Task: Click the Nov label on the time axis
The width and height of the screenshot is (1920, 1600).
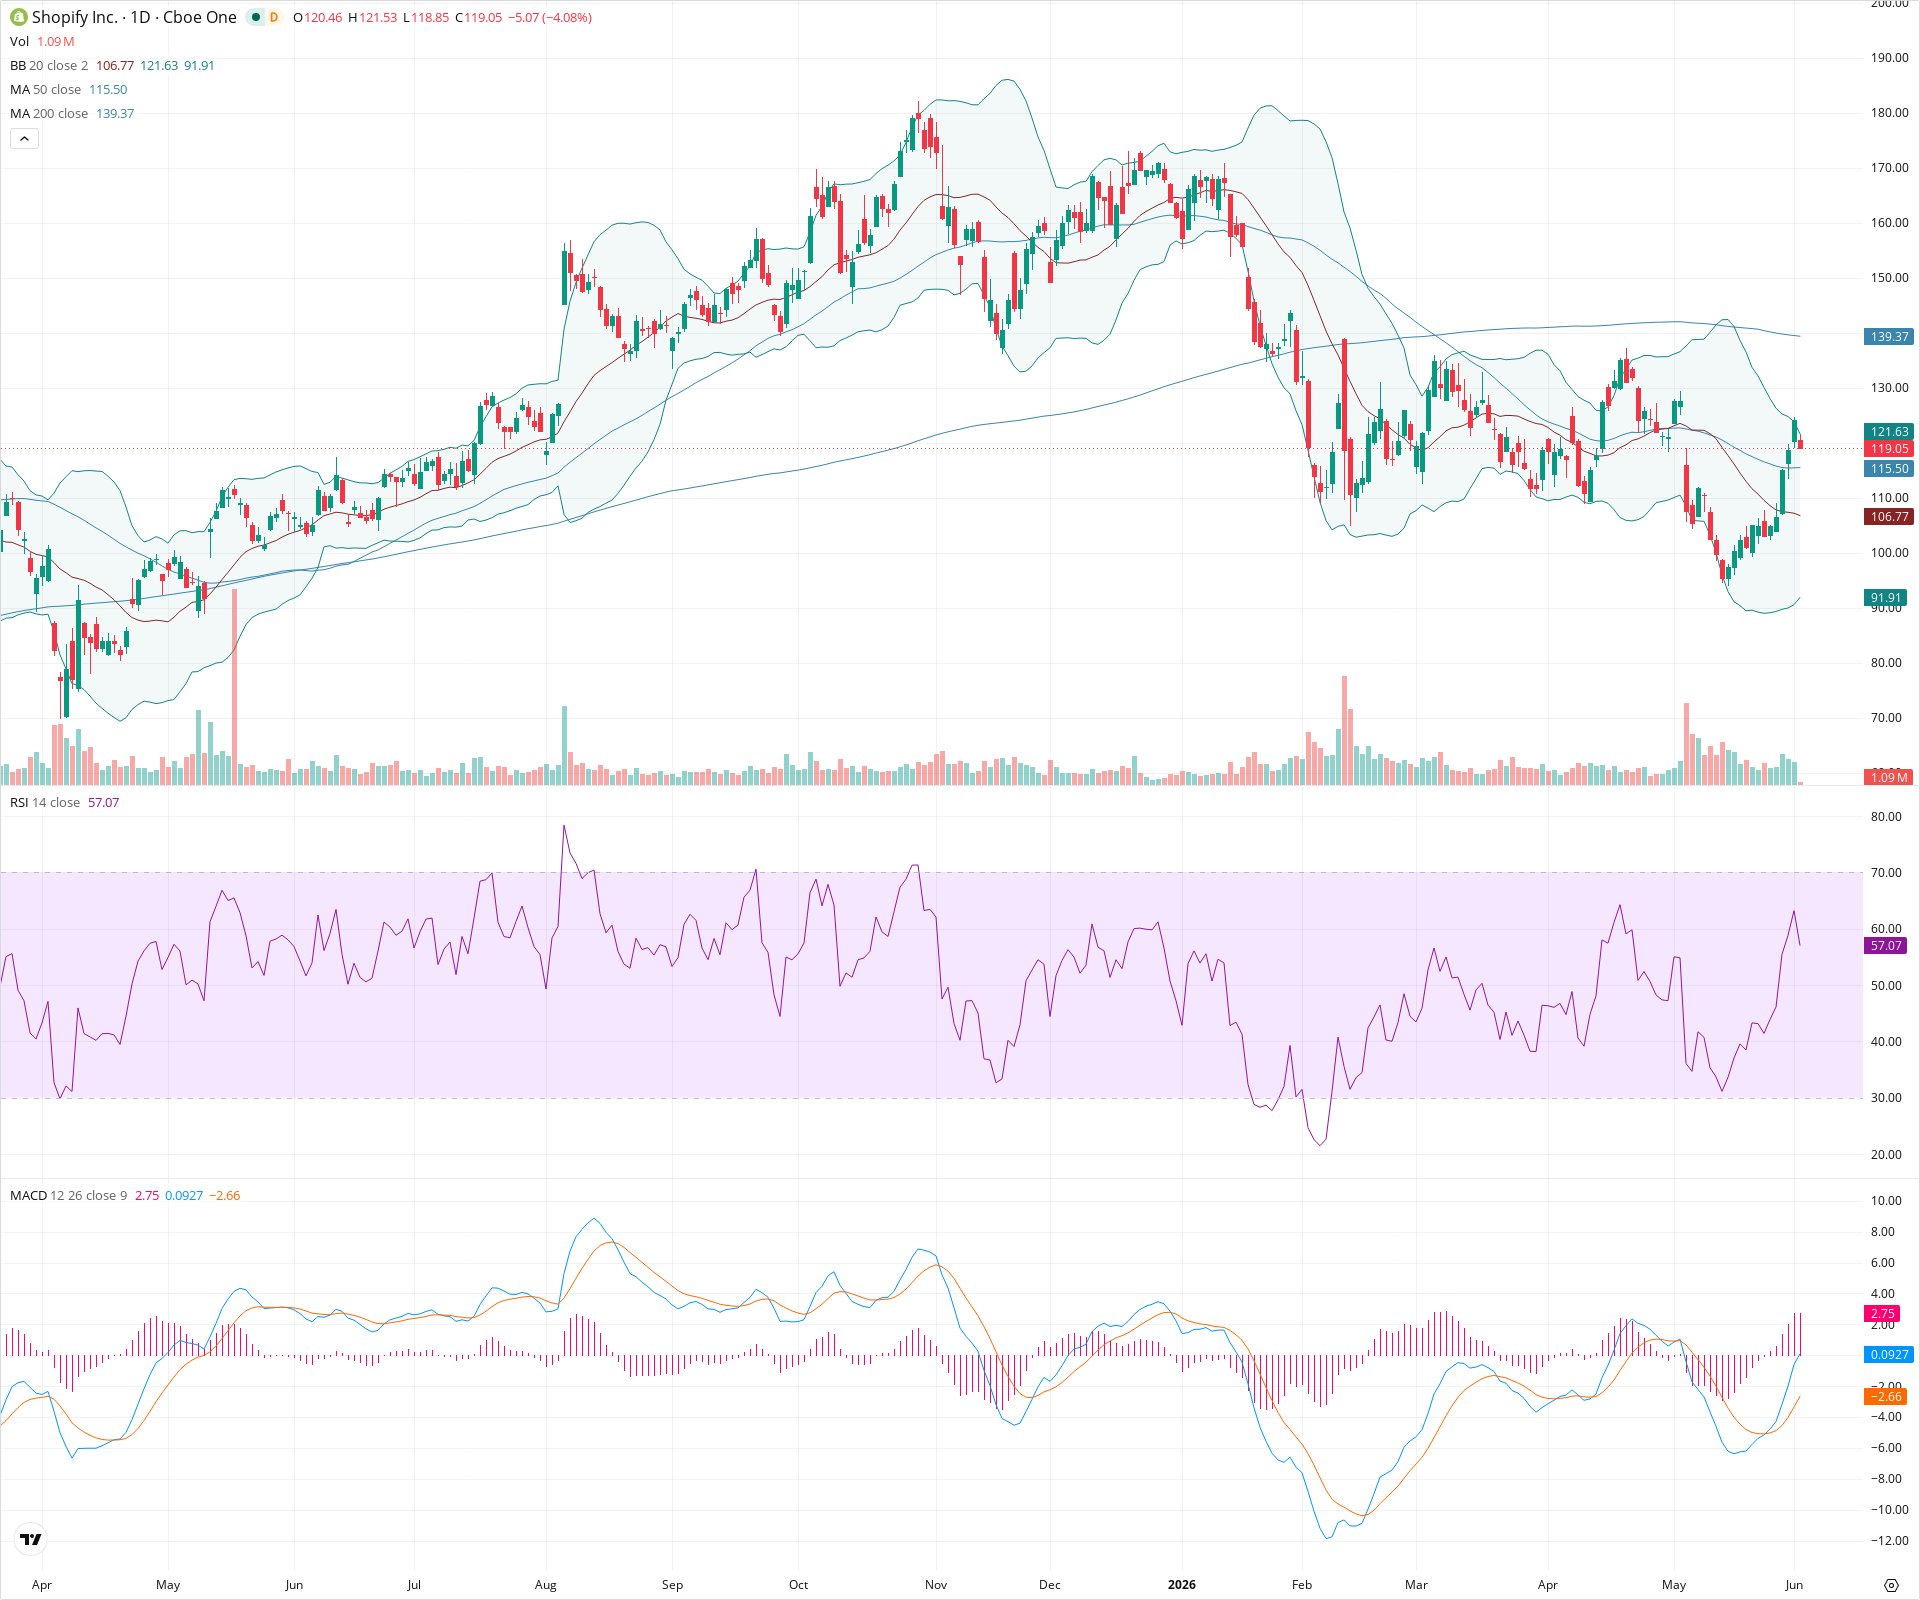Action: [x=936, y=1585]
